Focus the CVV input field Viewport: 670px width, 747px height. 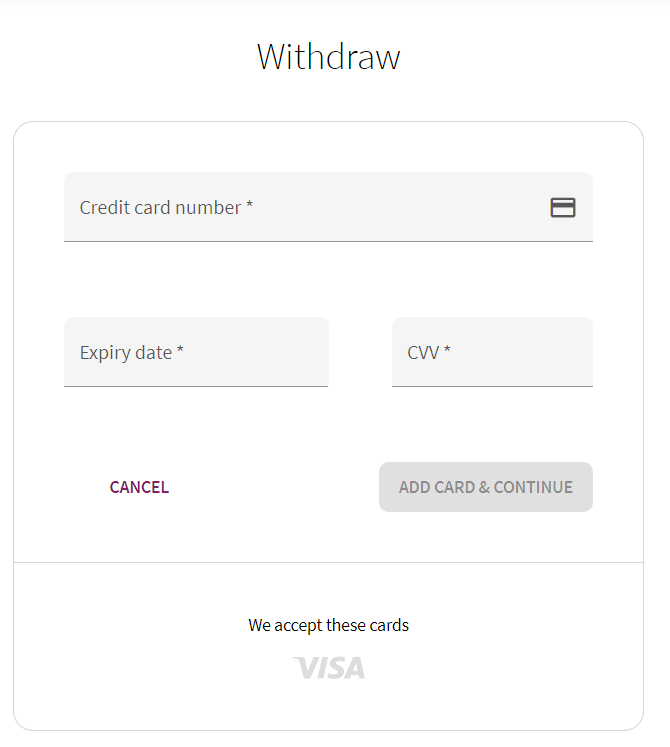pyautogui.click(x=492, y=352)
